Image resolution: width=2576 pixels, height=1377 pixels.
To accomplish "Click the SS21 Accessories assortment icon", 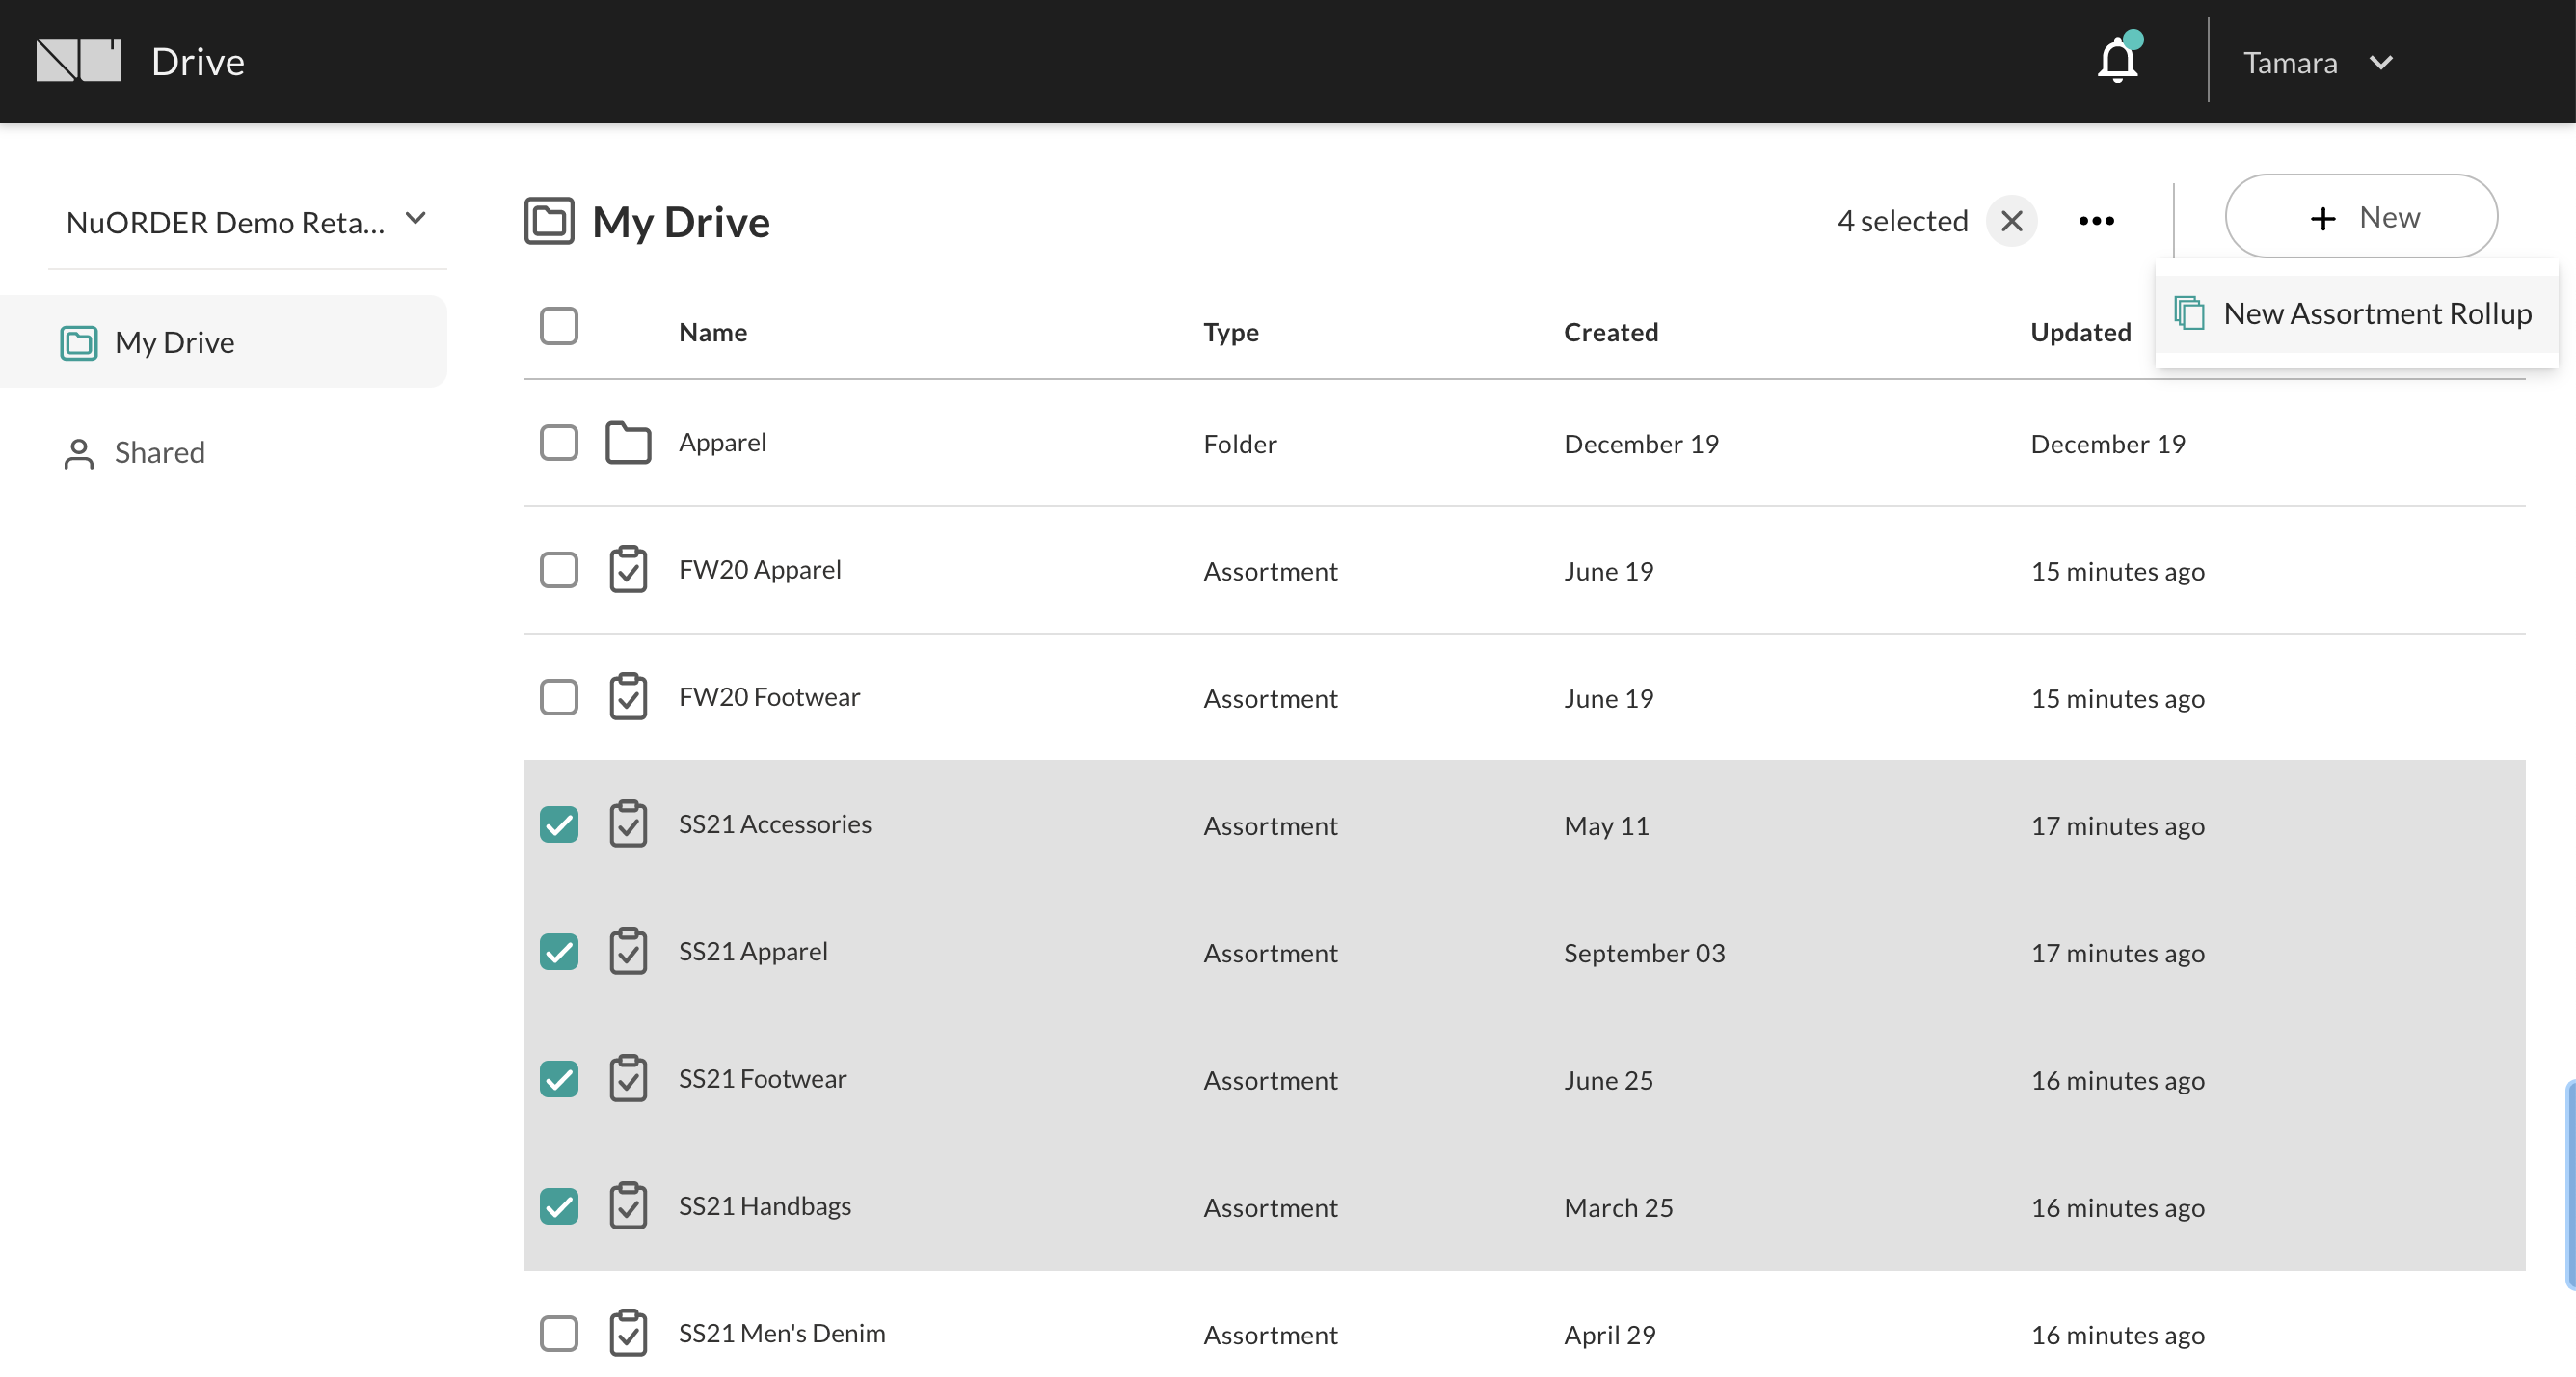I will 628,824.
